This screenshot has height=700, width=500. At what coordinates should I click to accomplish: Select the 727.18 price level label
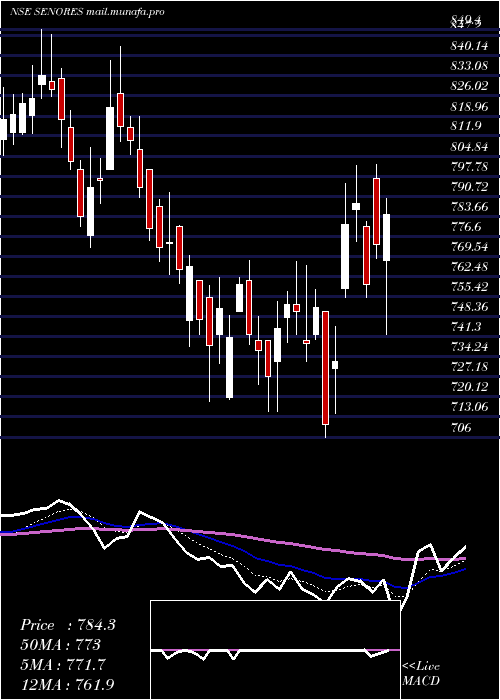(469, 367)
